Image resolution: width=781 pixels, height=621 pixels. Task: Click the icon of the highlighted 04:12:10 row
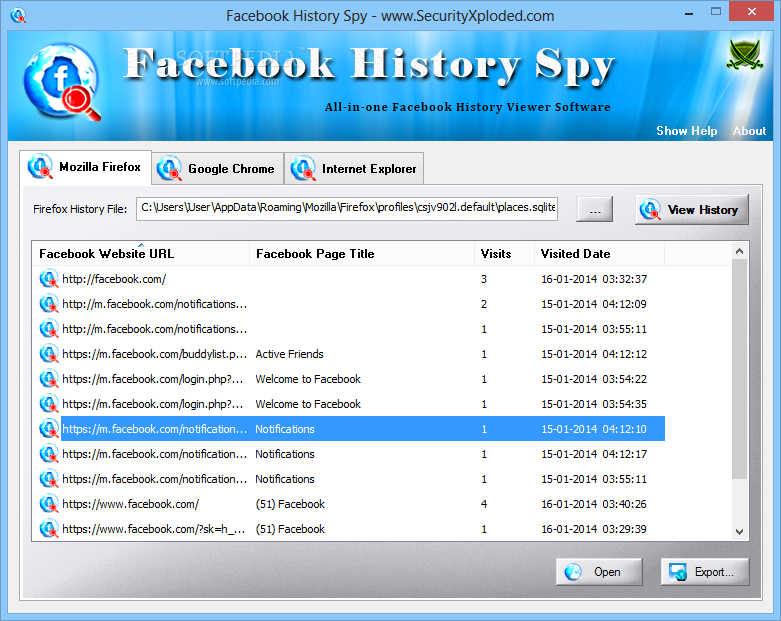click(49, 429)
